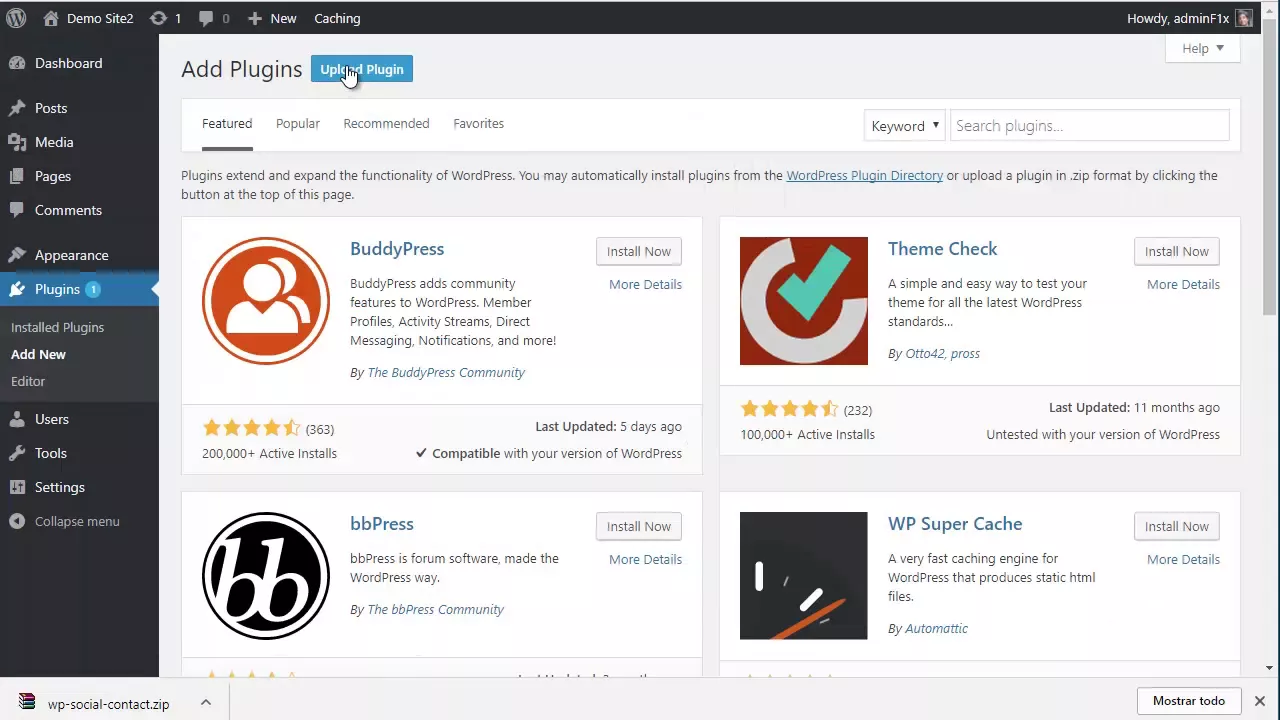
Task: Click the bbPress plugin logo
Action: coord(266,576)
